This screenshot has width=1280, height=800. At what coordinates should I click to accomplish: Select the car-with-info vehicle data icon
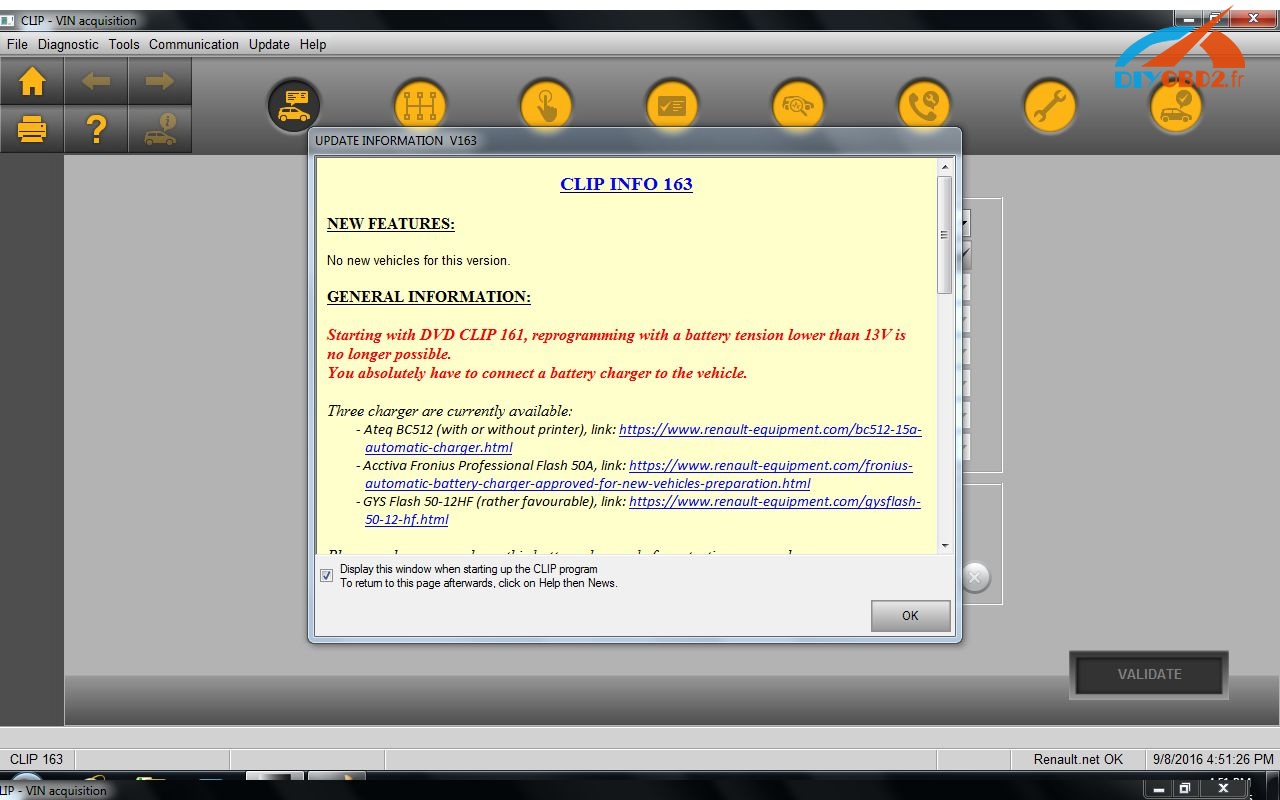pyautogui.click(x=161, y=129)
